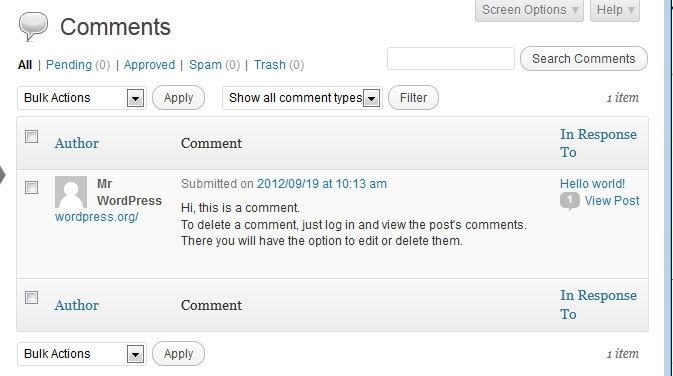Screen dimensions: 673x376
Task: Click the Comments speech bubble icon
Action: (33, 27)
